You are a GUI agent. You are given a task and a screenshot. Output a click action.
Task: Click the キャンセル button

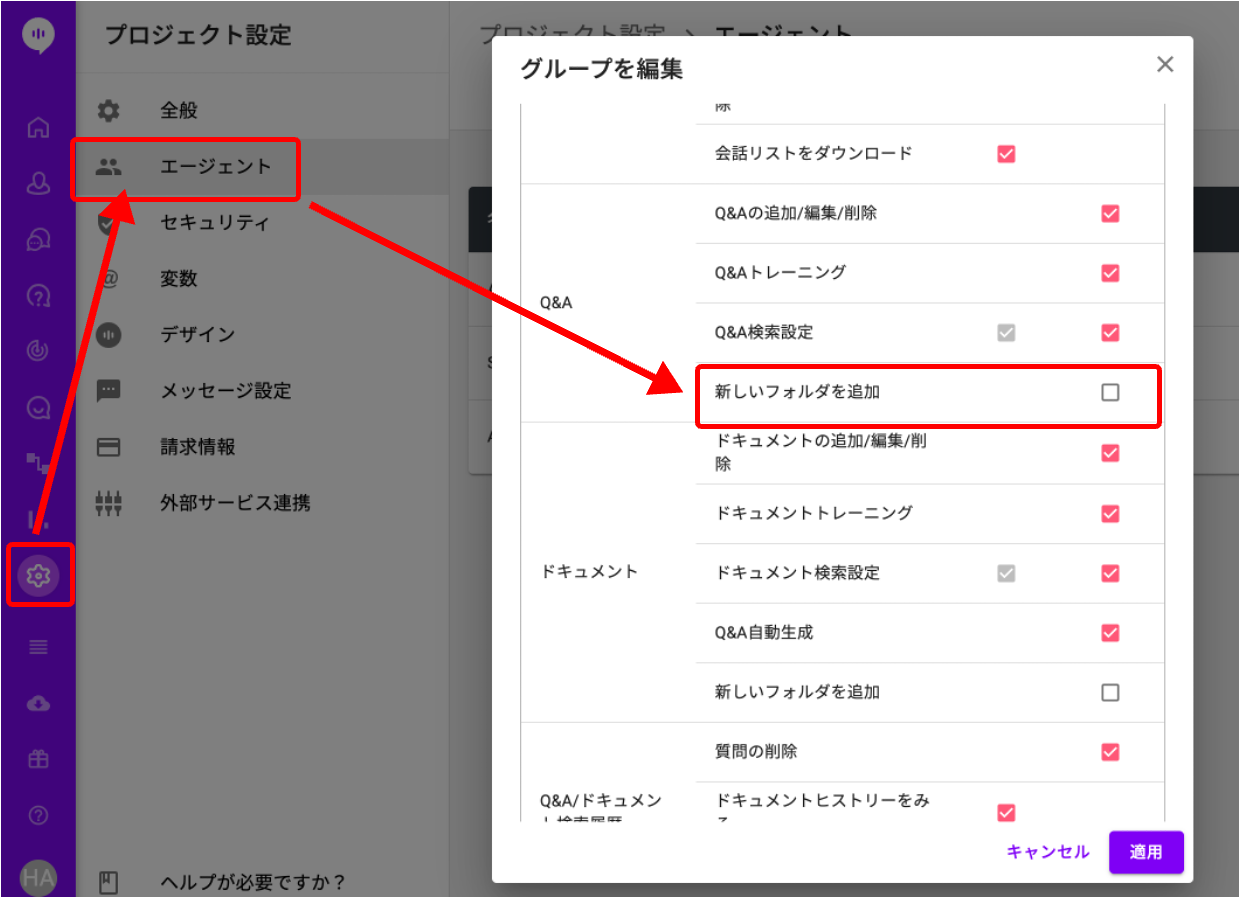[1047, 852]
